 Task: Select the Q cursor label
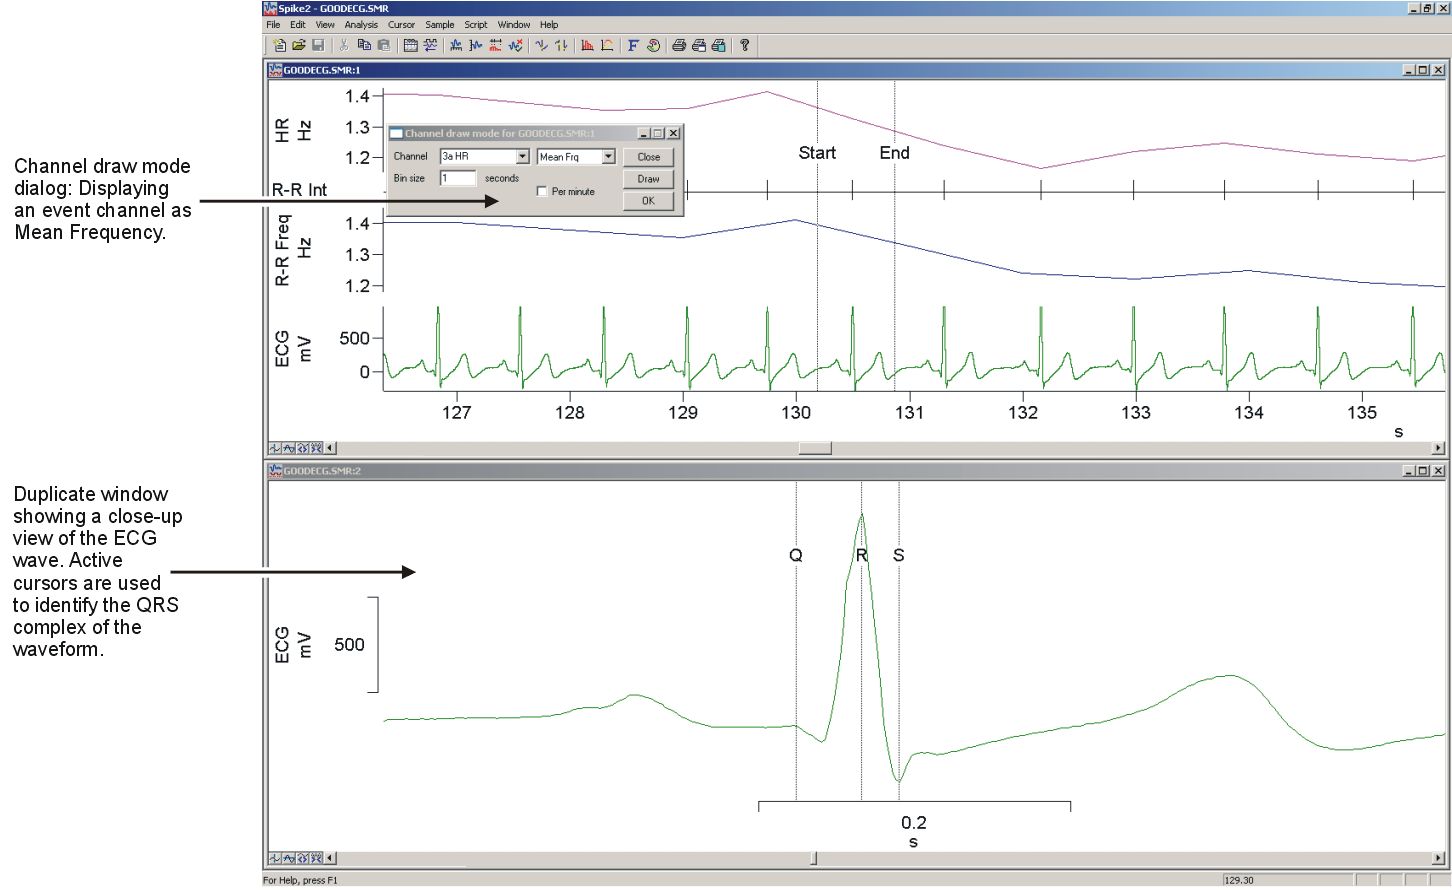pyautogui.click(x=796, y=555)
